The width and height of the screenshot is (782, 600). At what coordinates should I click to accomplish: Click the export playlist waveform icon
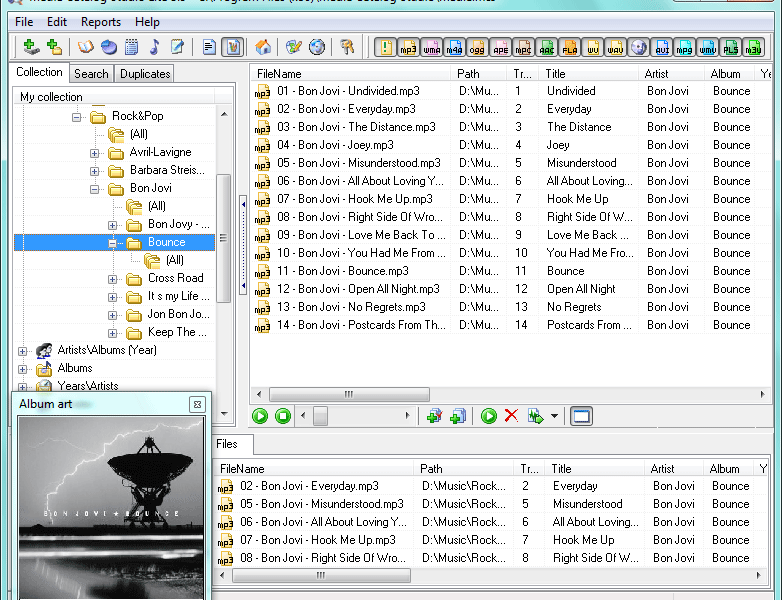536,415
